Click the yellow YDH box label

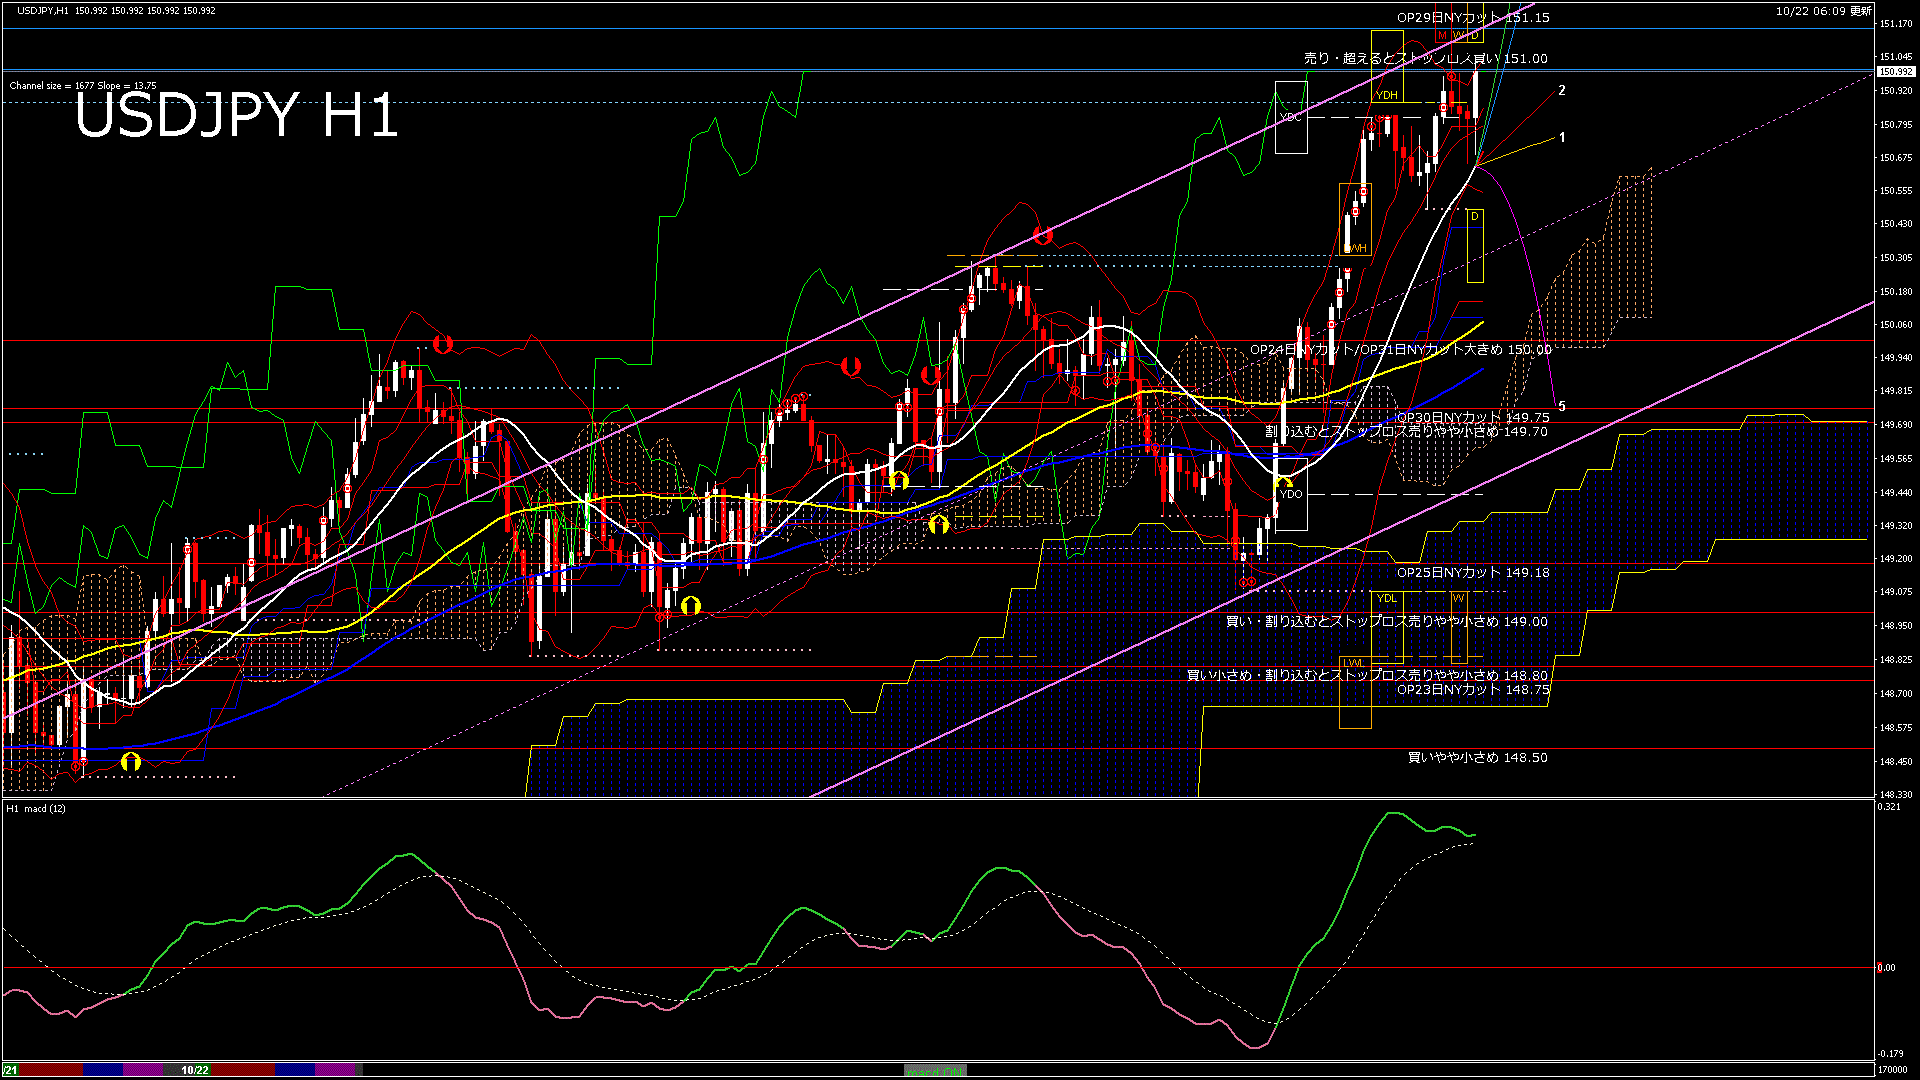(x=1387, y=96)
